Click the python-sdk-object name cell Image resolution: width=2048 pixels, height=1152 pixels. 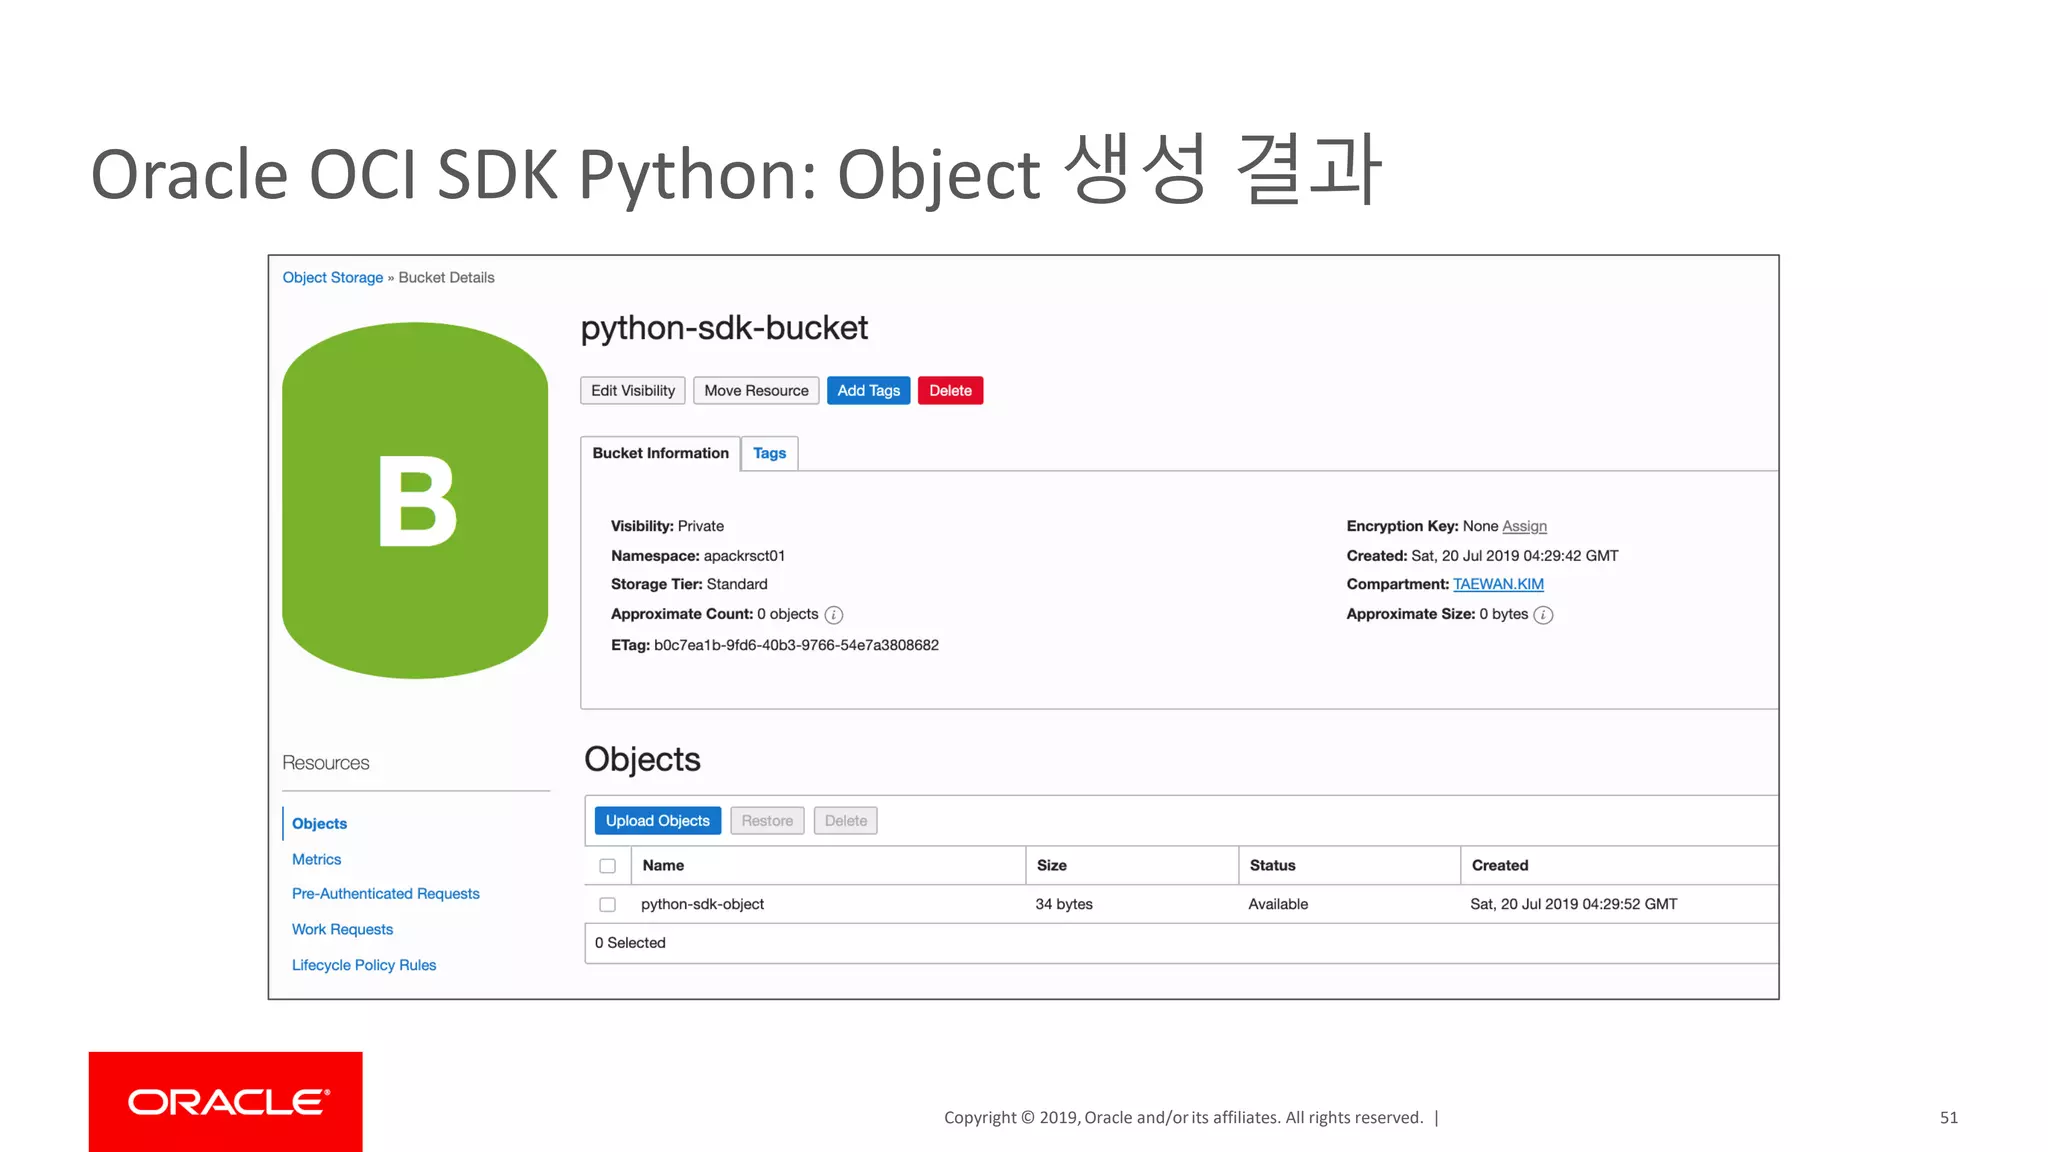pyautogui.click(x=702, y=904)
